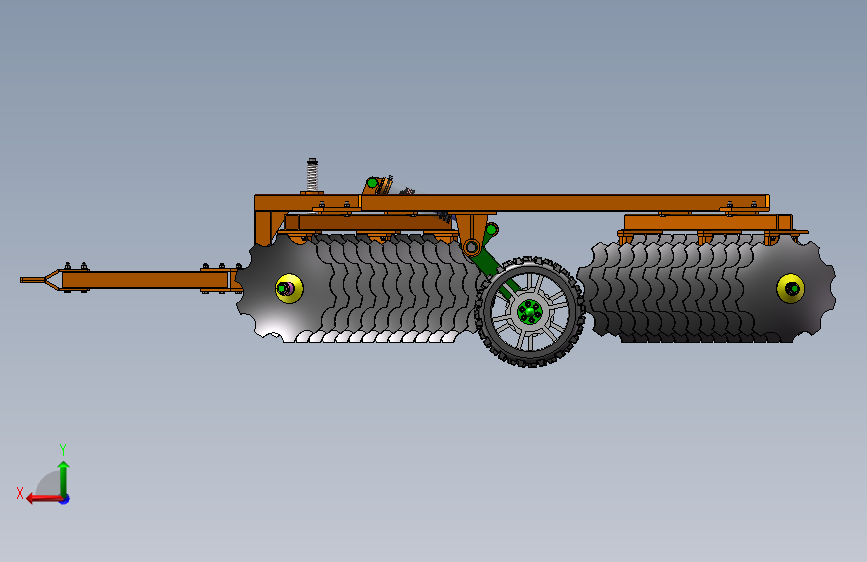Click the green Y axis arrow of triad
867x562 pixels.
[x=64, y=478]
